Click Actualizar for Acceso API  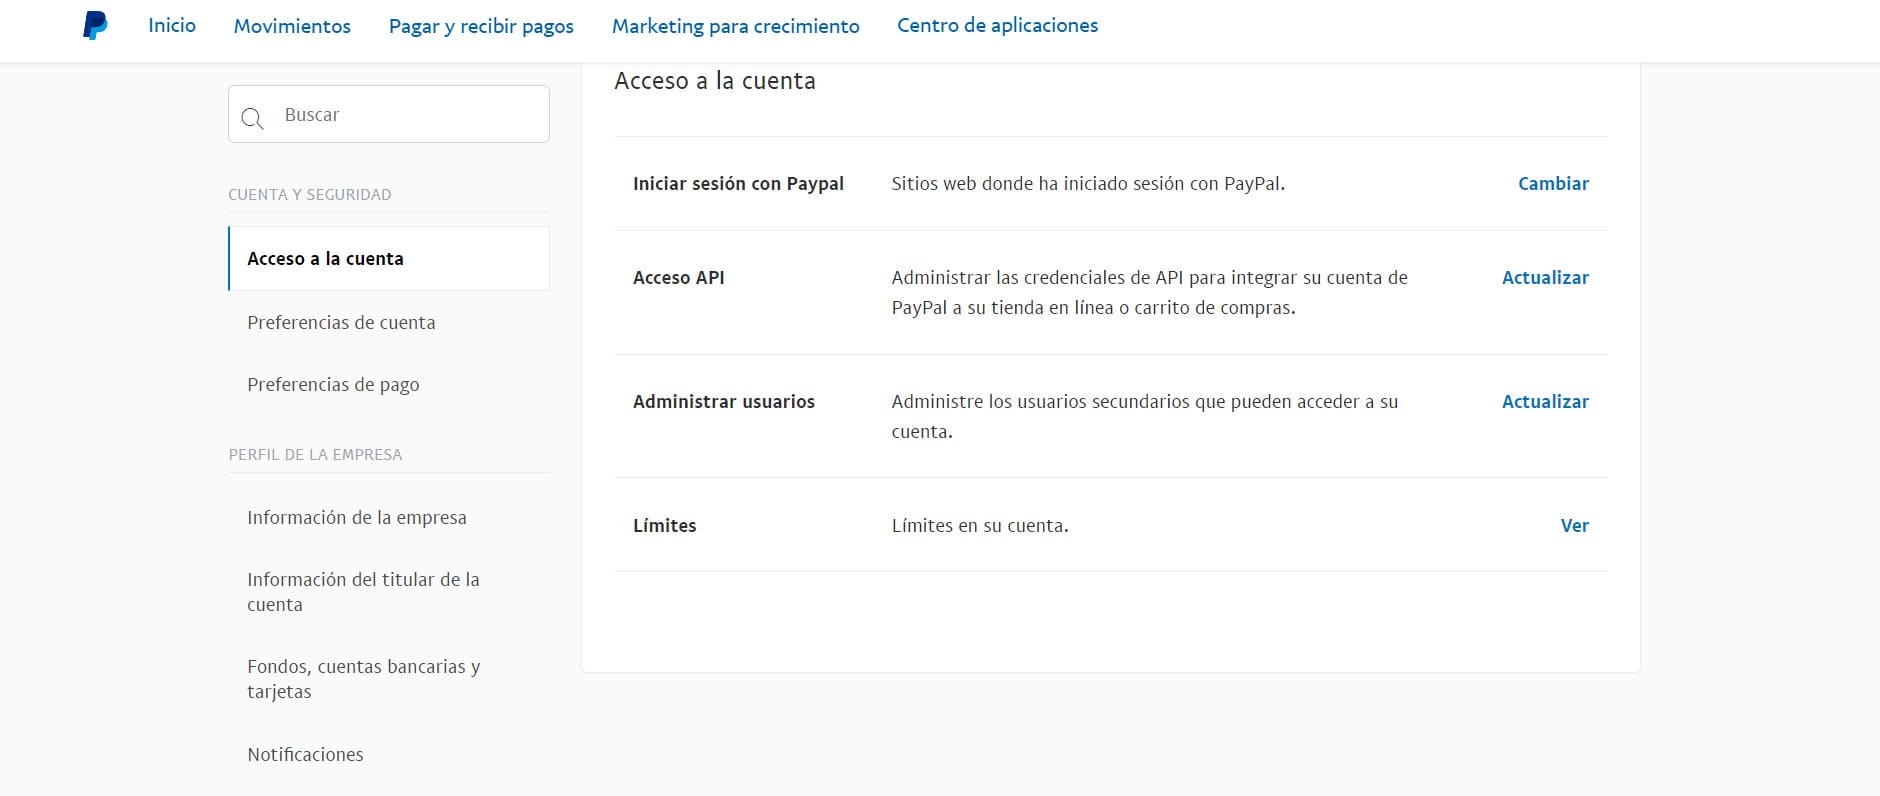[x=1545, y=278]
